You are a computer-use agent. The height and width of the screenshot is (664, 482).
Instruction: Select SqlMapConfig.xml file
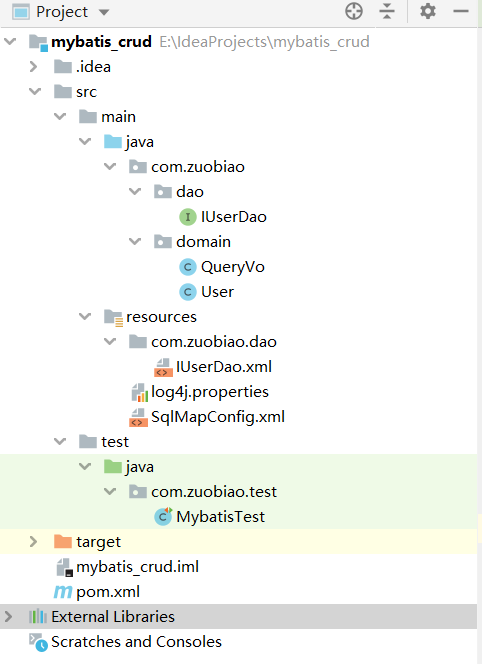click(218, 417)
